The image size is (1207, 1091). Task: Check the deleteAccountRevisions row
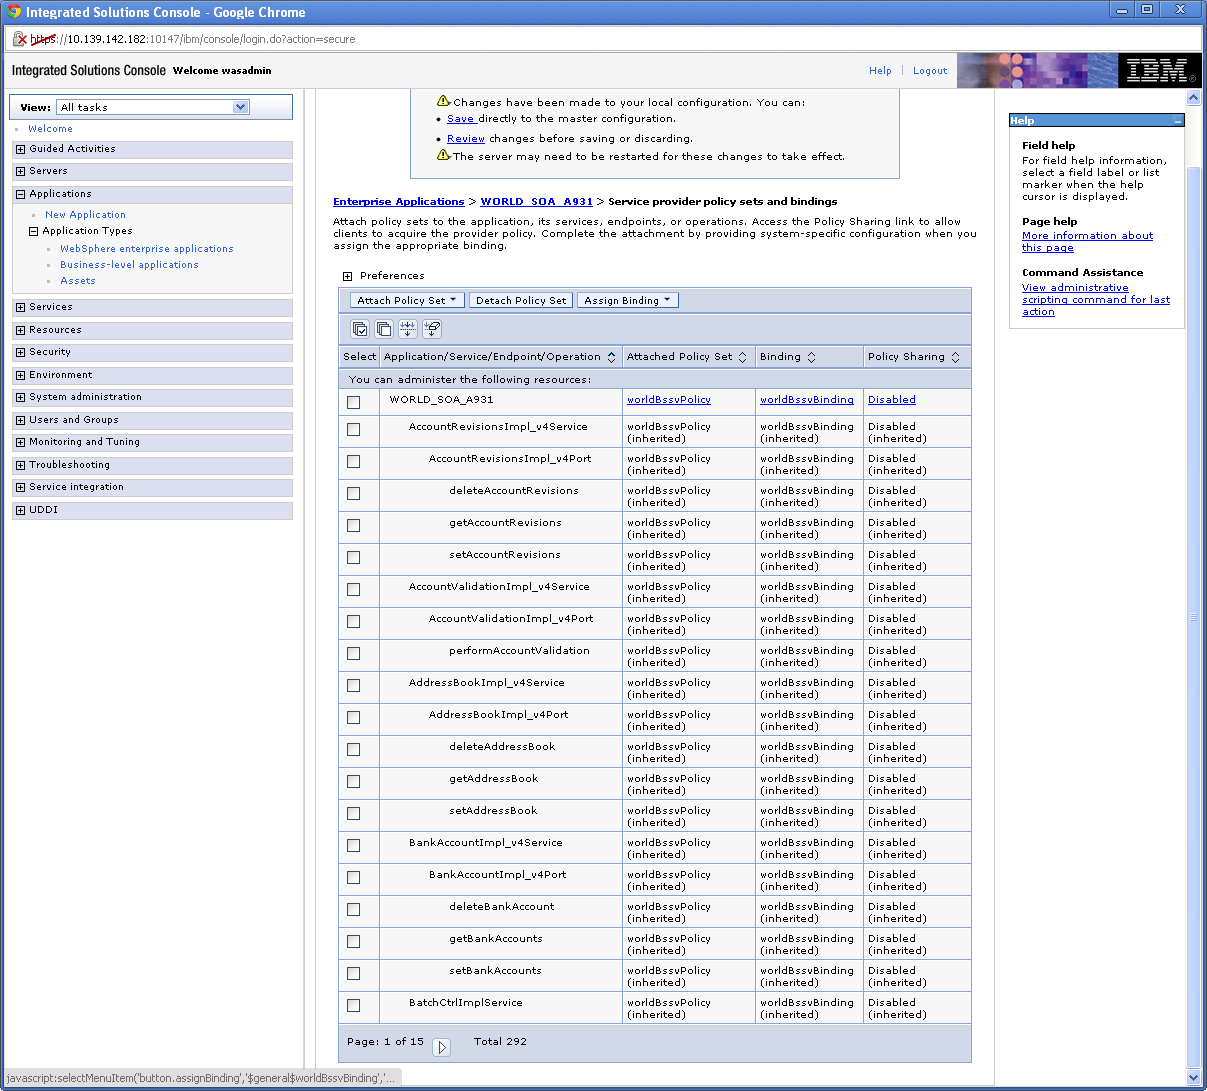pyautogui.click(x=353, y=493)
